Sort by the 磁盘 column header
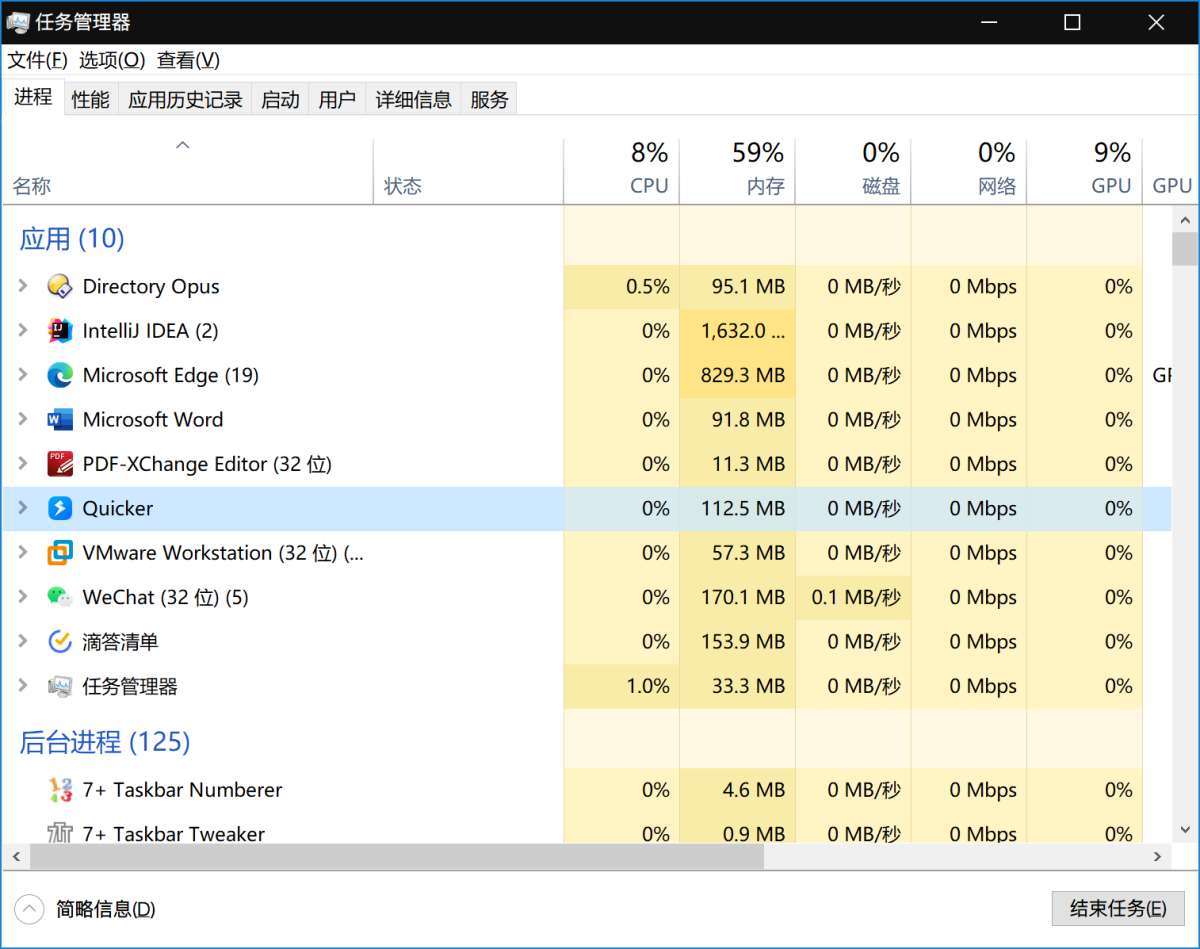Viewport: 1200px width, 949px height. 853,171
